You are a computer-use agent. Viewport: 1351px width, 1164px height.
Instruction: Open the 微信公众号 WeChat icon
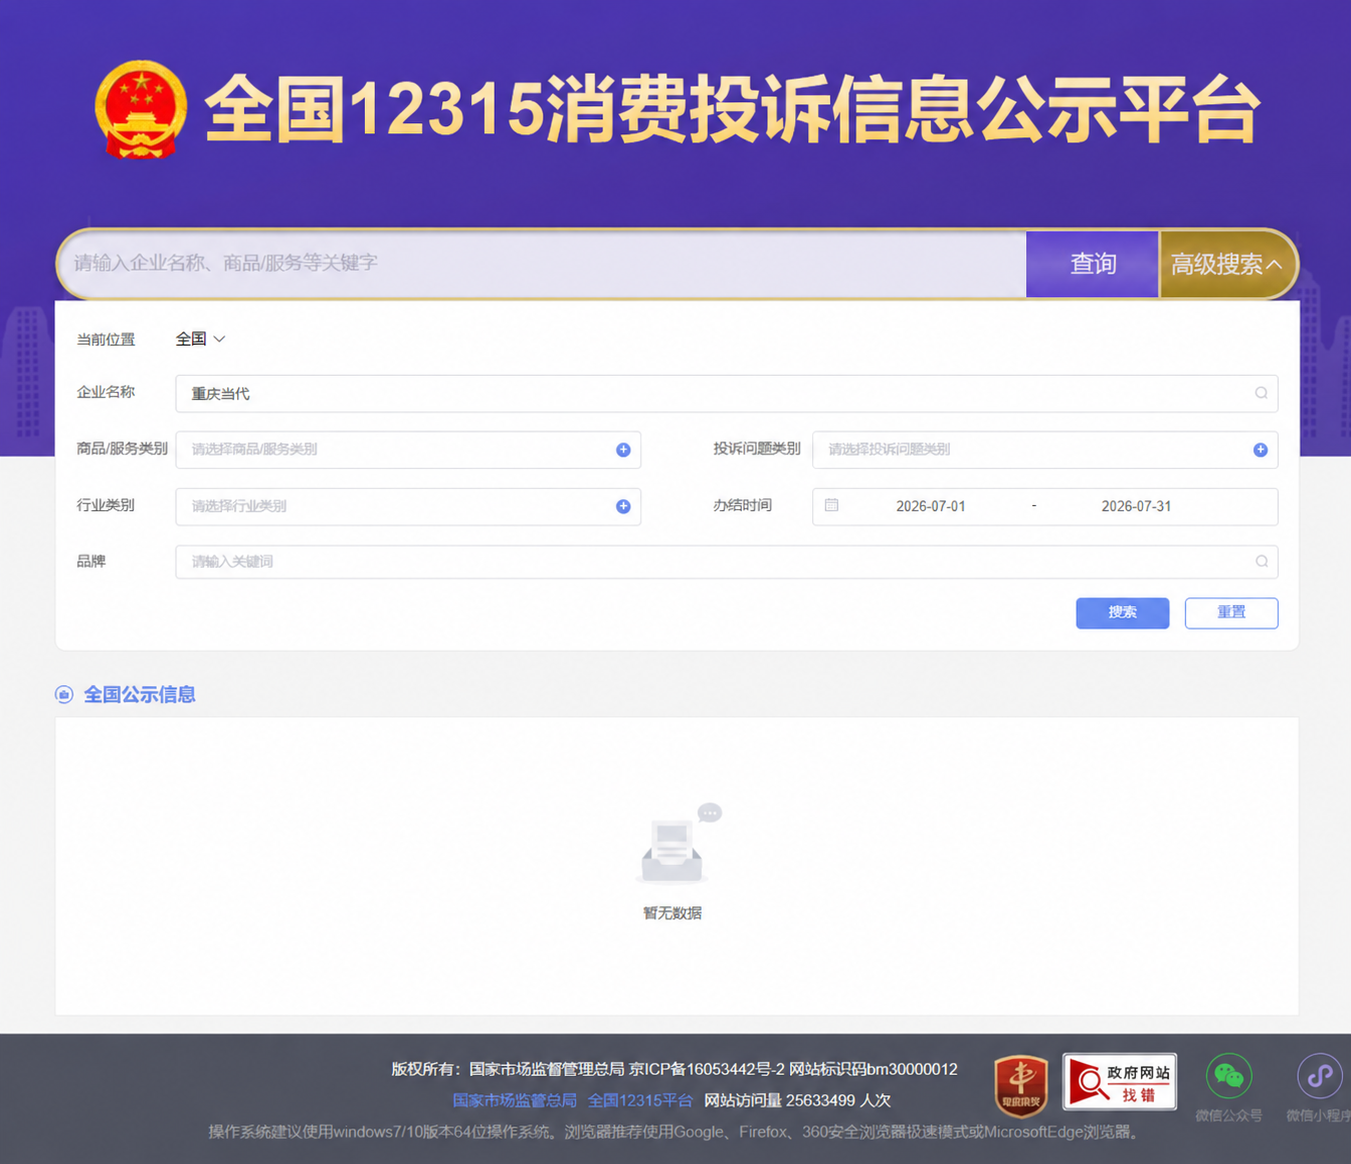1229,1076
